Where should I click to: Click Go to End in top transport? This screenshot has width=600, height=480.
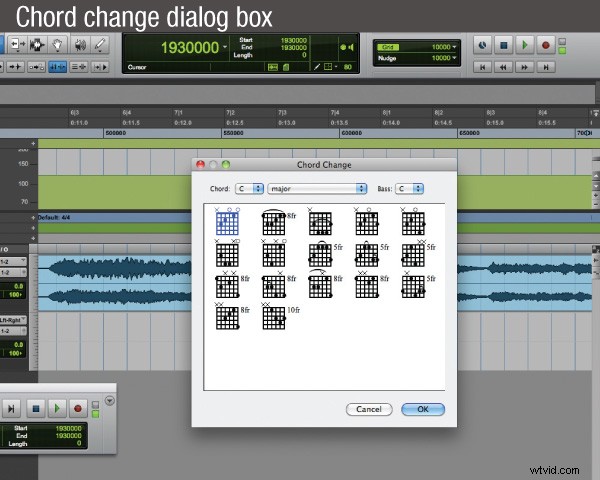click(x=546, y=67)
